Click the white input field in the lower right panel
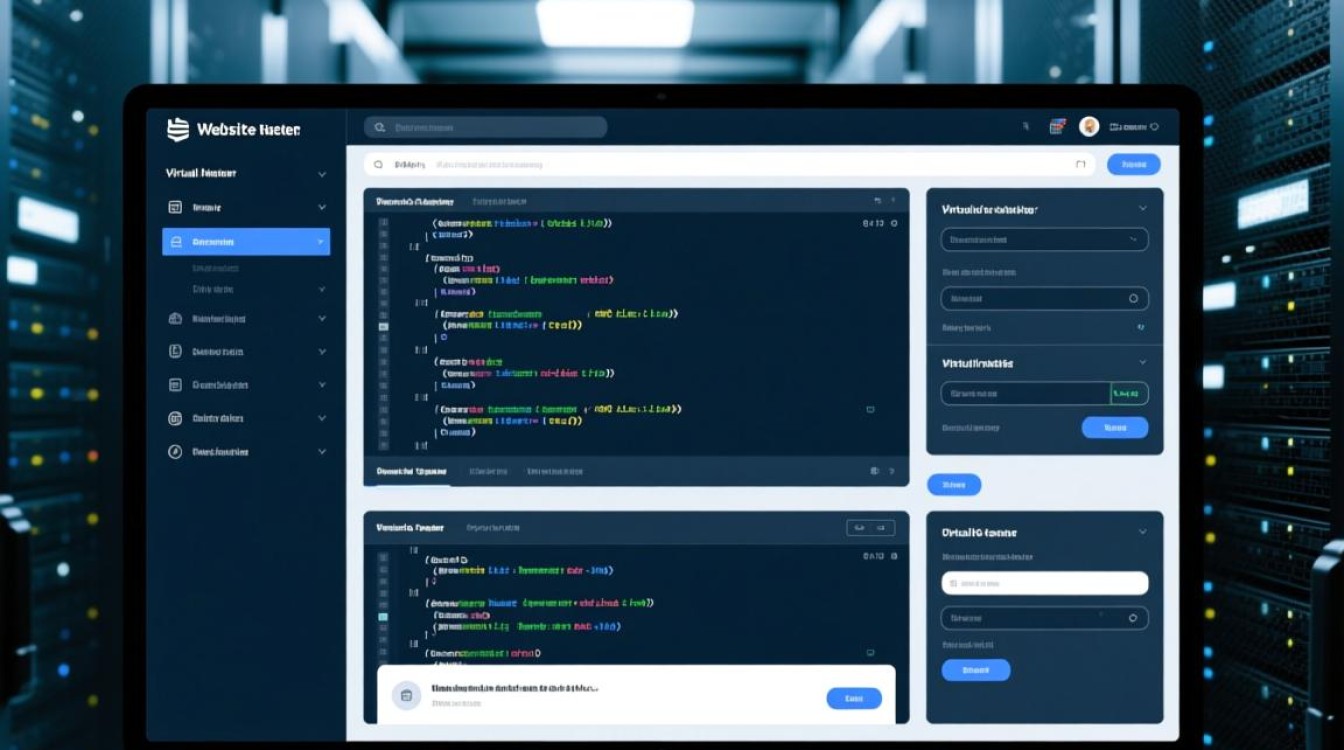This screenshot has height=750, width=1344. (1044, 583)
